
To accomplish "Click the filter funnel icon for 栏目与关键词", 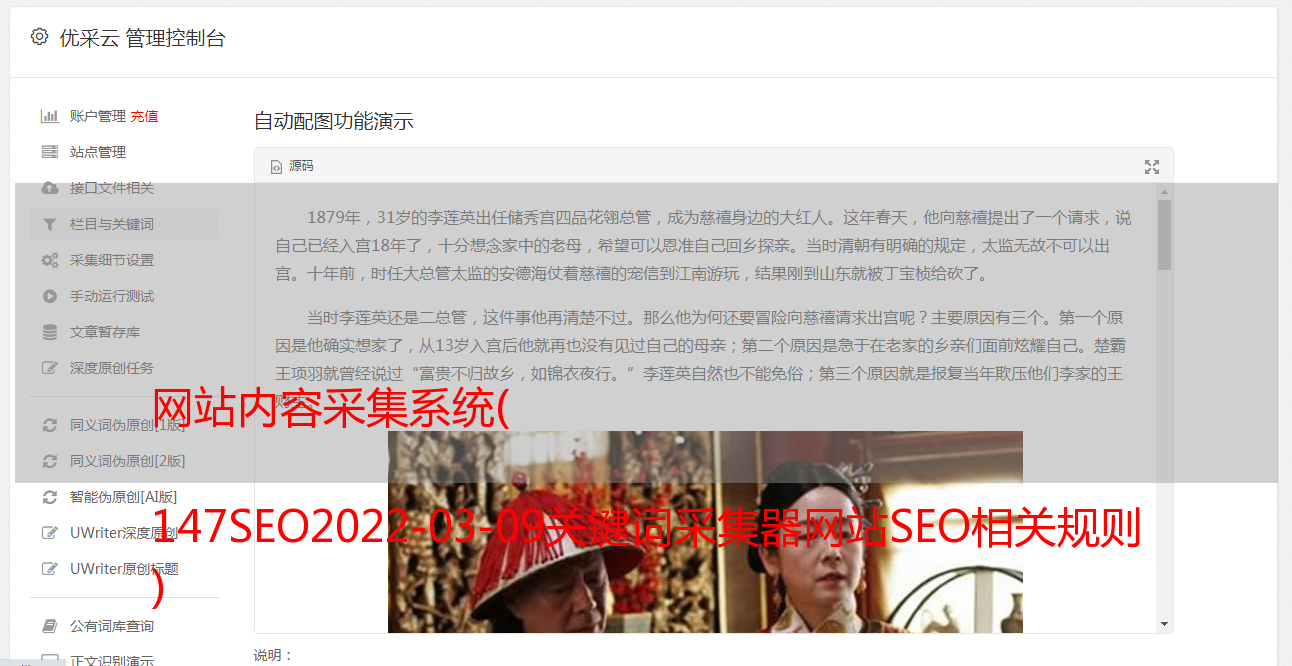I will [49, 224].
